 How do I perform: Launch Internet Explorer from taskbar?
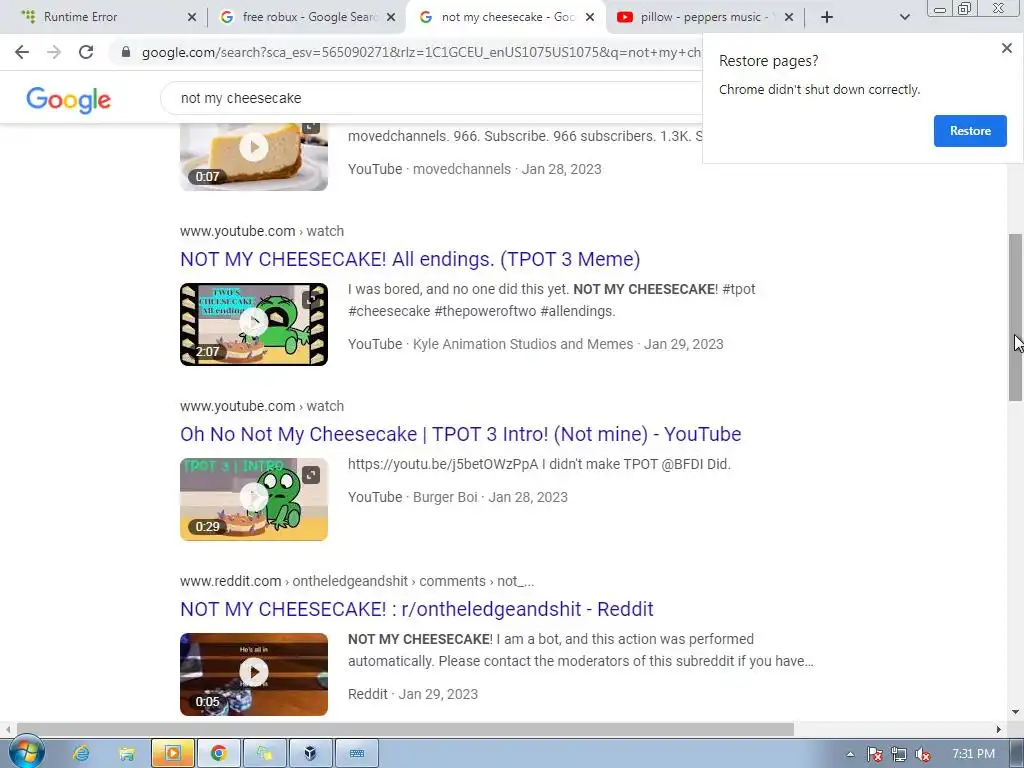coord(81,754)
